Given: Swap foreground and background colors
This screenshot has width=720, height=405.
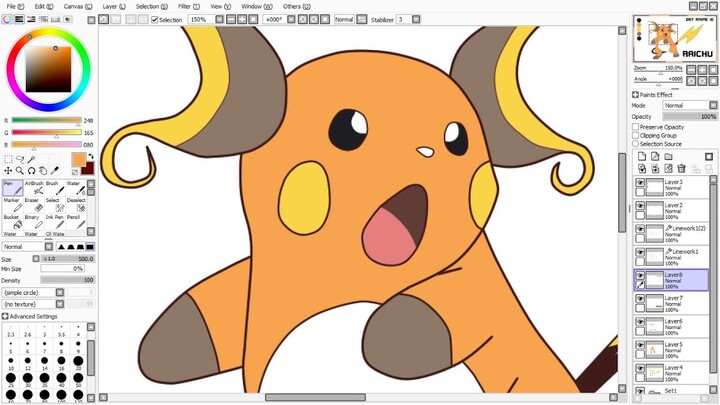Looking at the screenshot, I should click(90, 157).
